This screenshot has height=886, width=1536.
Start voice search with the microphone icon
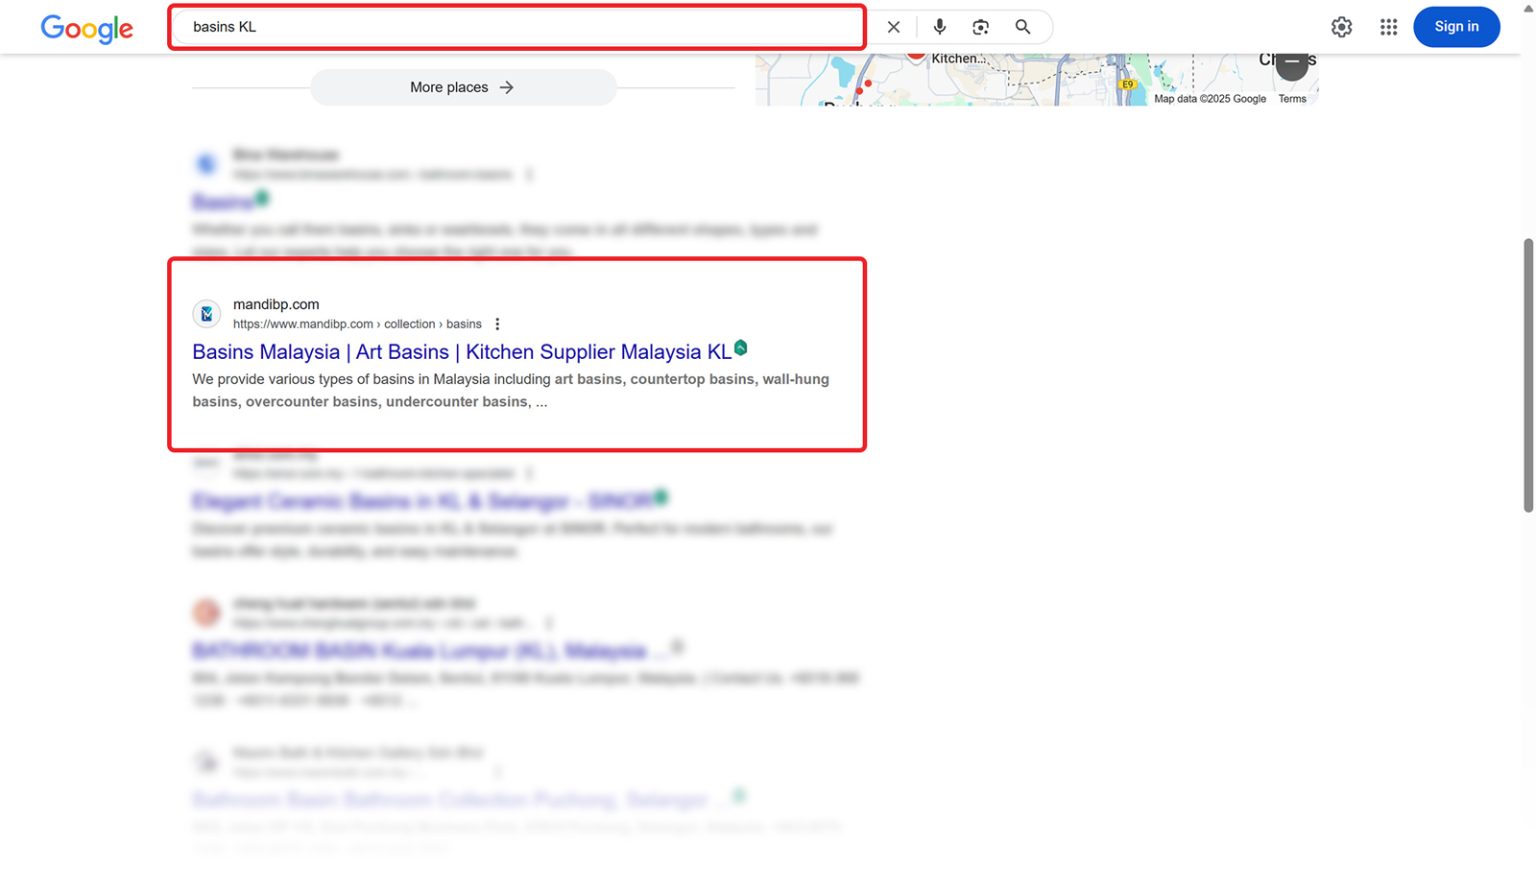point(939,27)
